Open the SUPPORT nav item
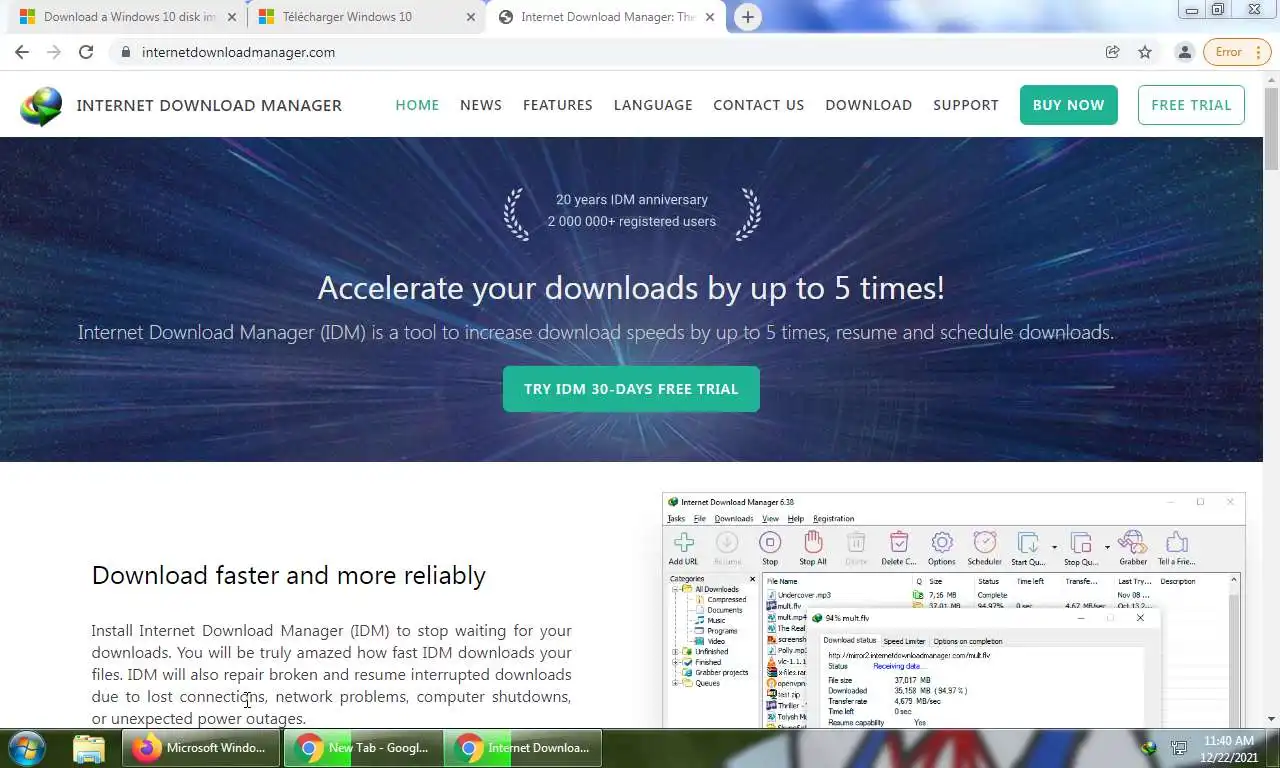The height and width of the screenshot is (768, 1280). pyautogui.click(x=966, y=105)
